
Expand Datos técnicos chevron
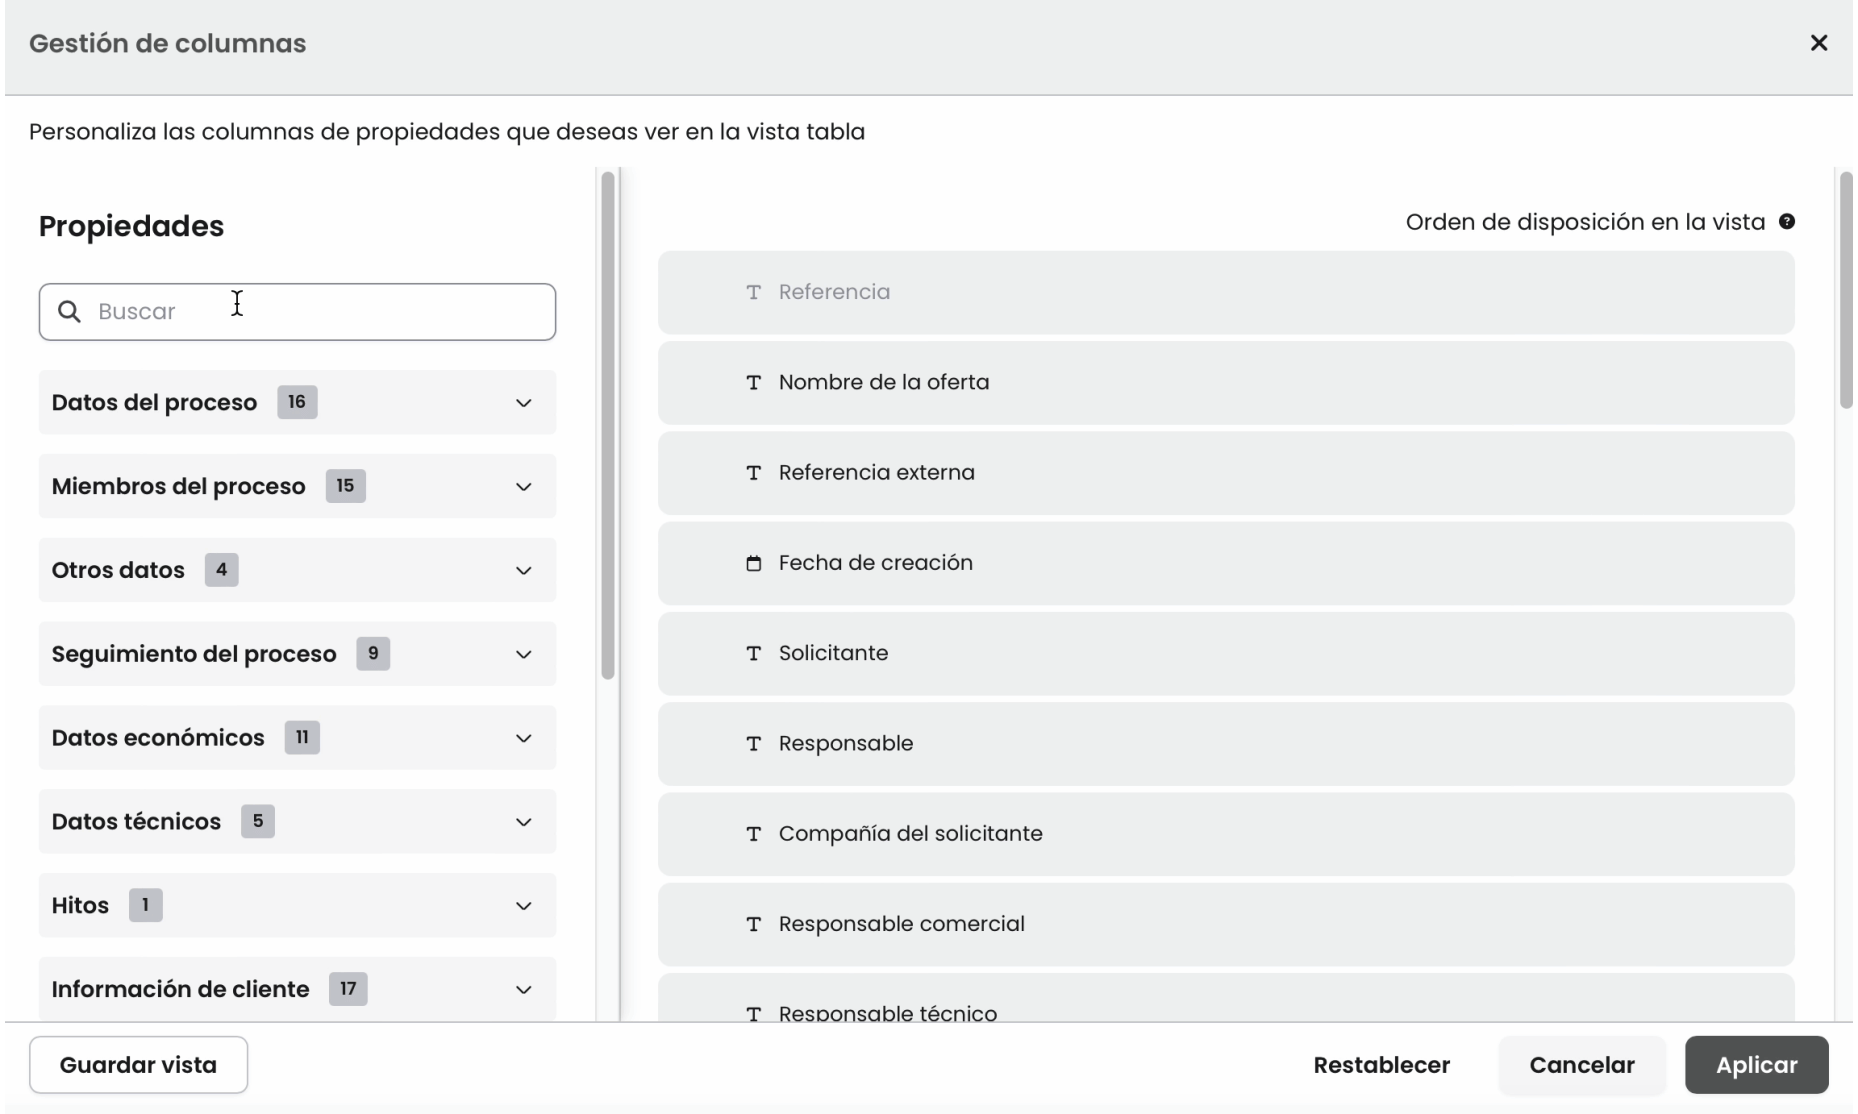pos(523,822)
